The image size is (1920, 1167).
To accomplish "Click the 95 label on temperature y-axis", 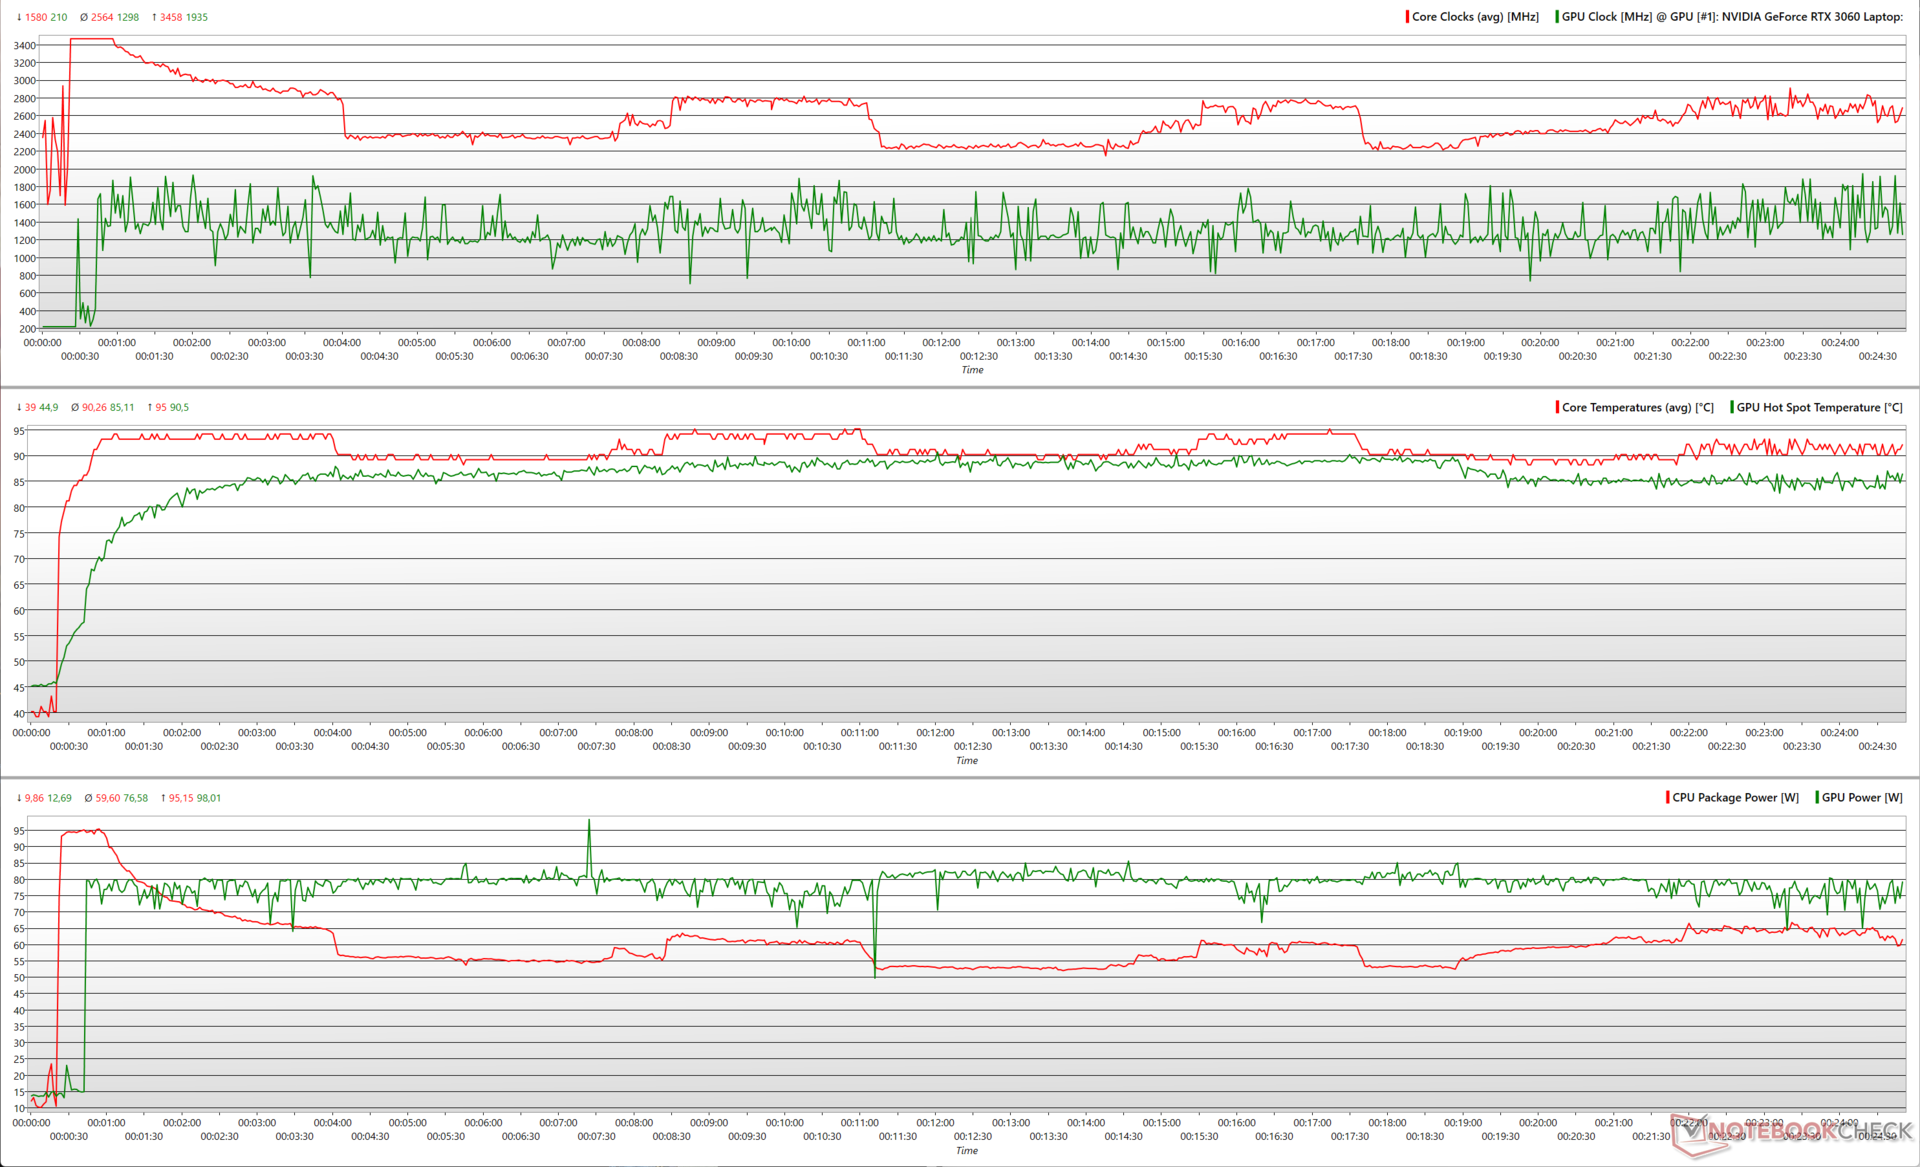I will point(19,431).
